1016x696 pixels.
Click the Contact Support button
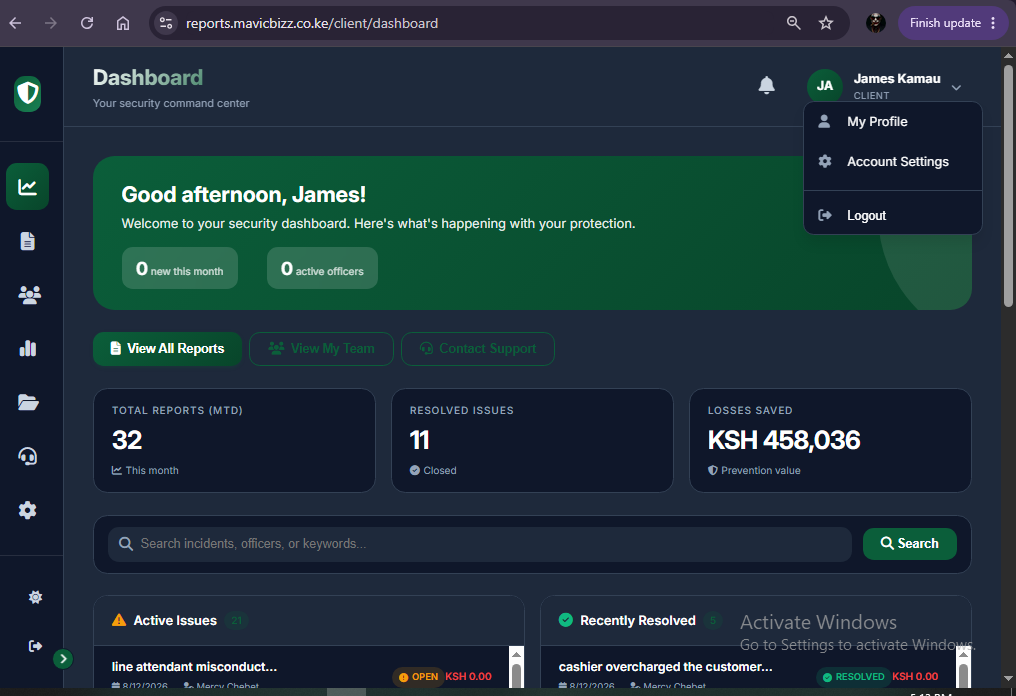[478, 349]
